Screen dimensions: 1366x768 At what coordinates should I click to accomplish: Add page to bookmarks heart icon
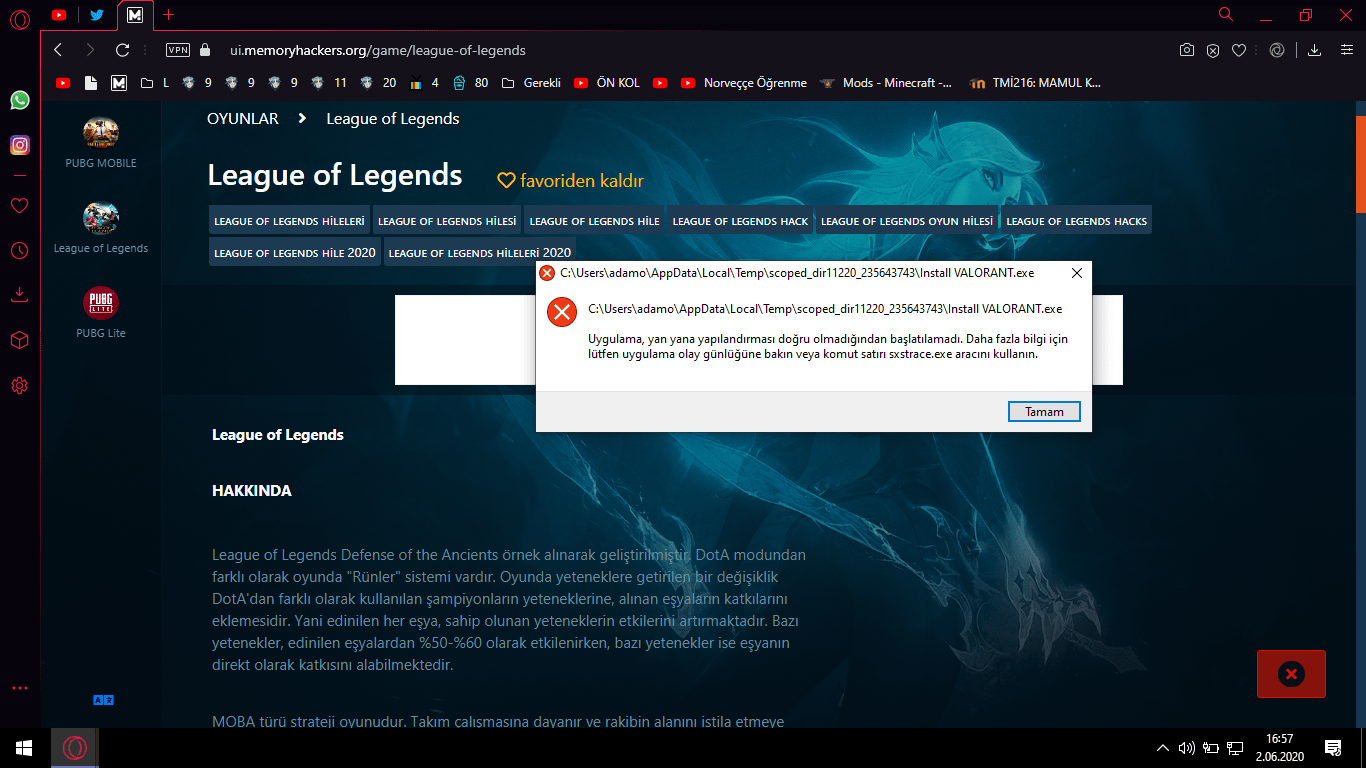click(x=1239, y=50)
